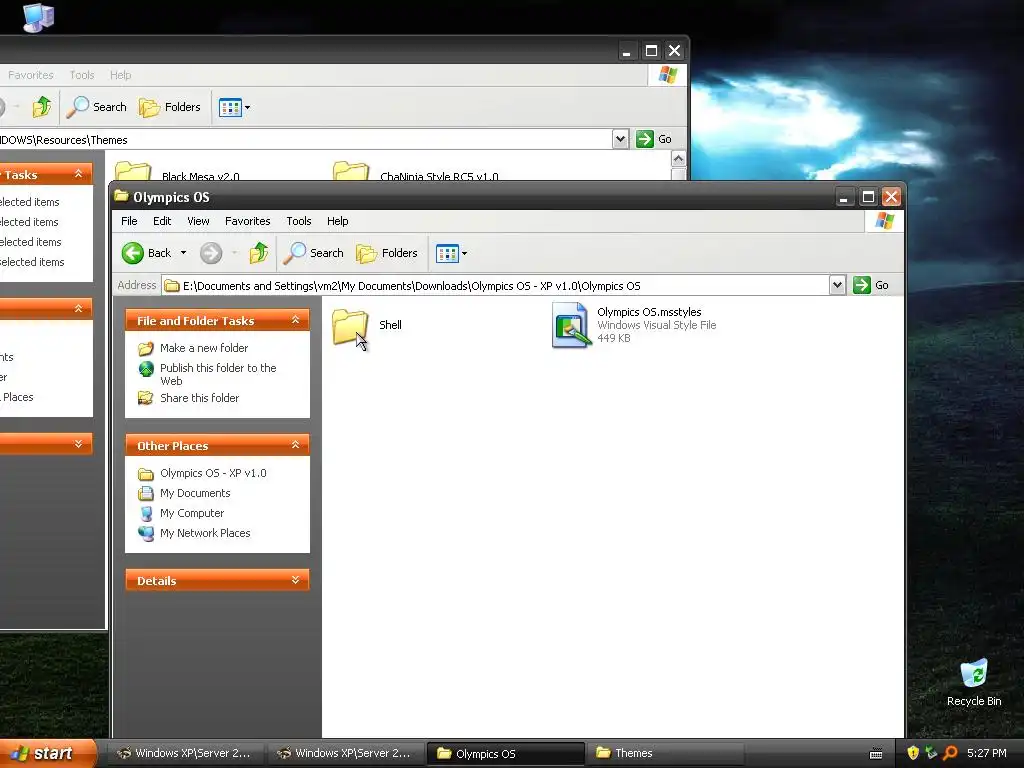Select the Olympics OS.msstyles file icon
Image resolution: width=1024 pixels, height=768 pixels.
point(571,325)
